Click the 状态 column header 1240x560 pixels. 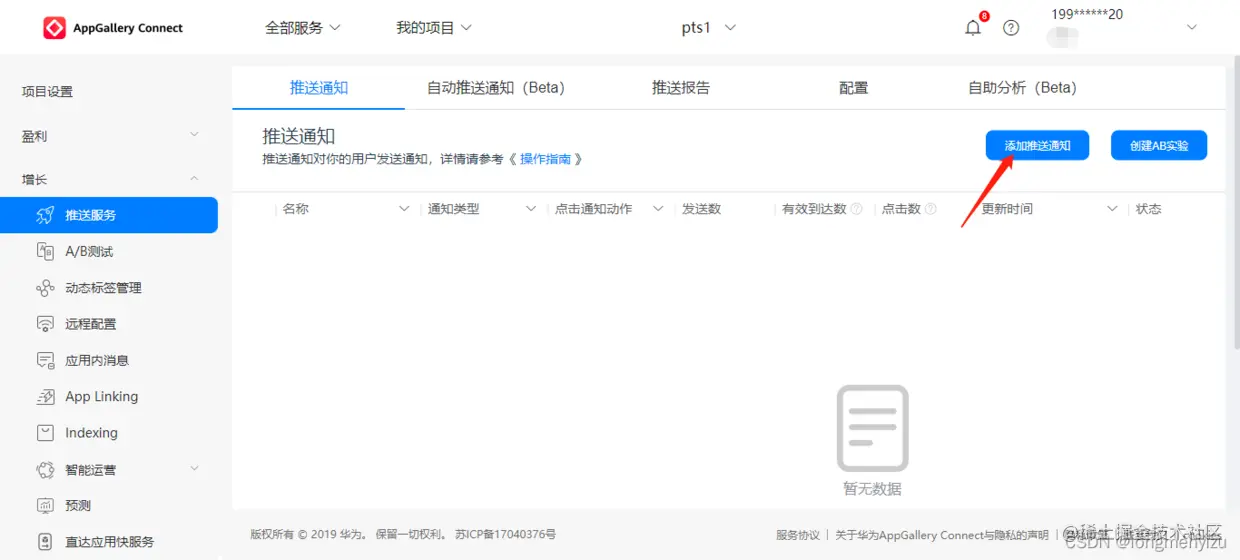(1149, 209)
